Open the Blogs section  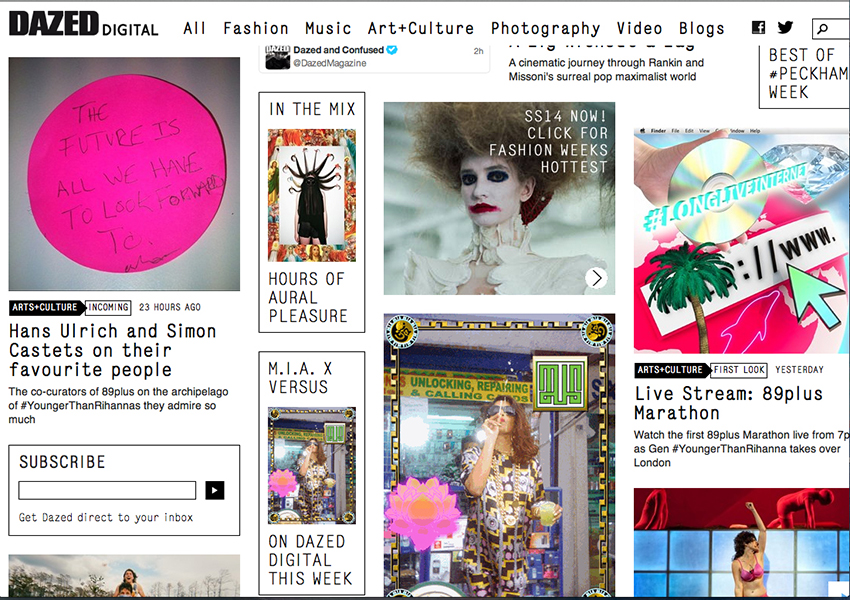coord(701,29)
